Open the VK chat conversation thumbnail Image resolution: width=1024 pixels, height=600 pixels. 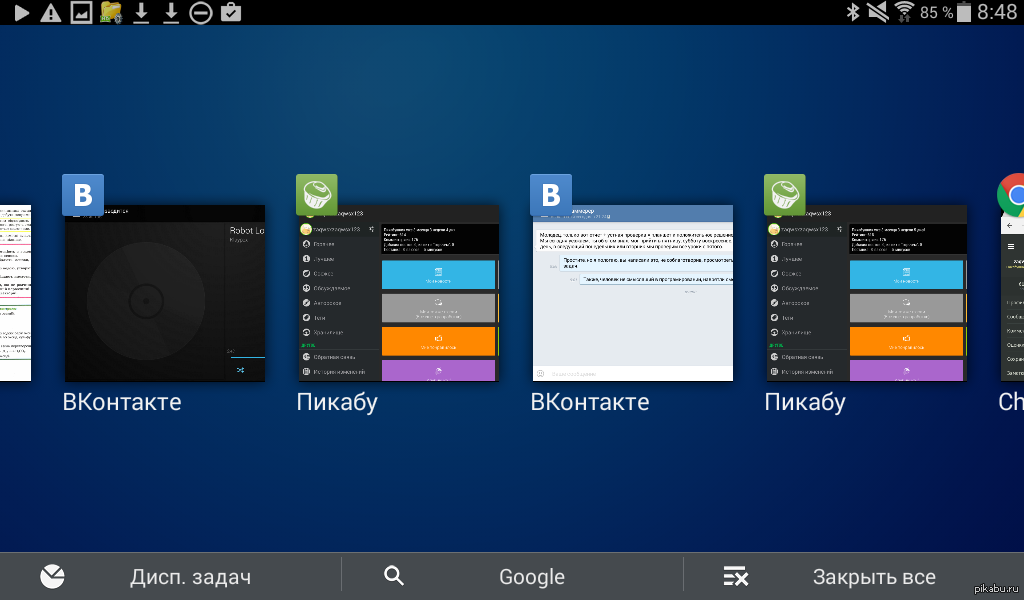(x=633, y=293)
